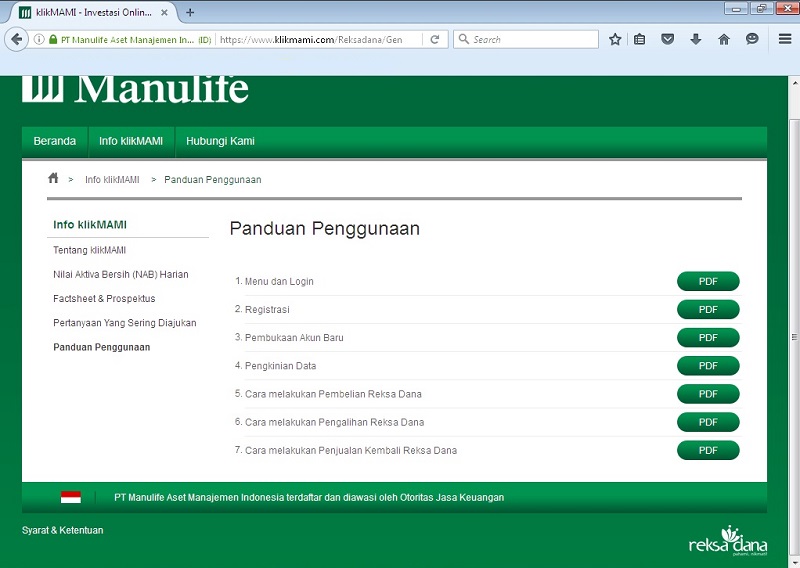
Task: Open the Hello chat smiley icon
Action: [x=752, y=39]
